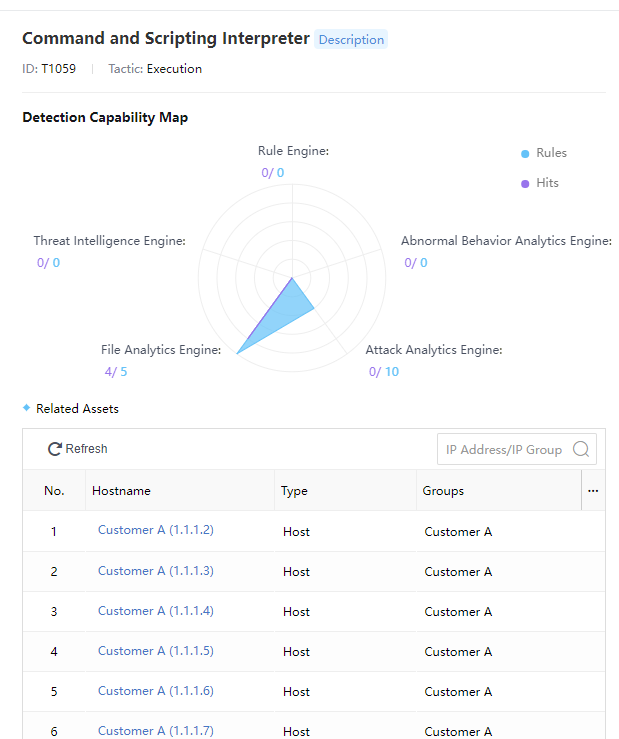
Task: Click the Type column header
Action: [x=294, y=491]
